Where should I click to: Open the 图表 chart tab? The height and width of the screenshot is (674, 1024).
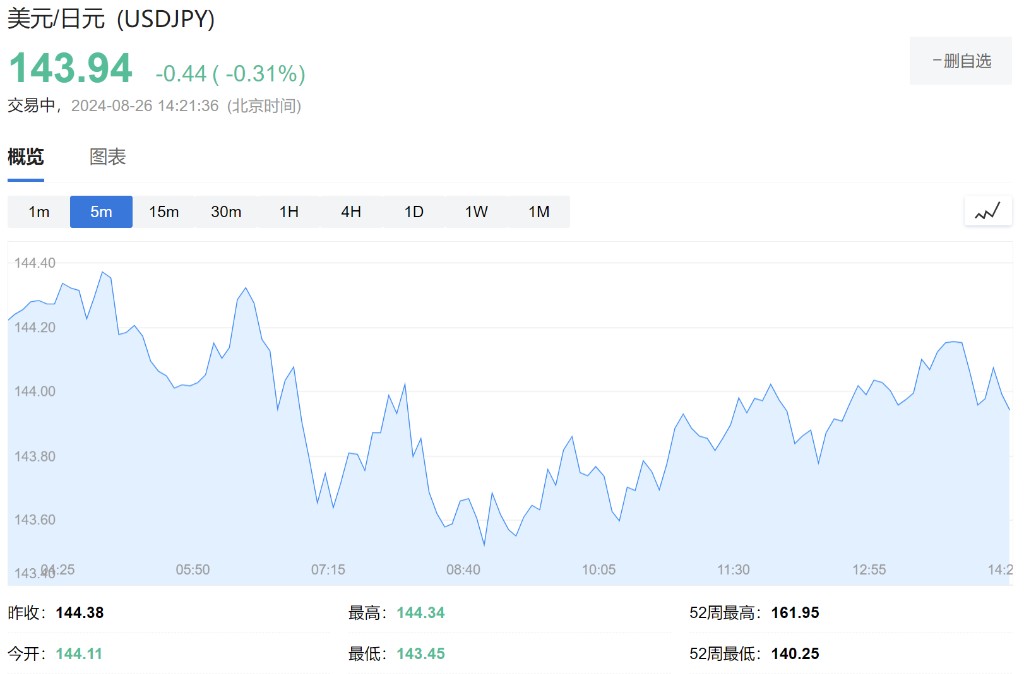(x=108, y=157)
